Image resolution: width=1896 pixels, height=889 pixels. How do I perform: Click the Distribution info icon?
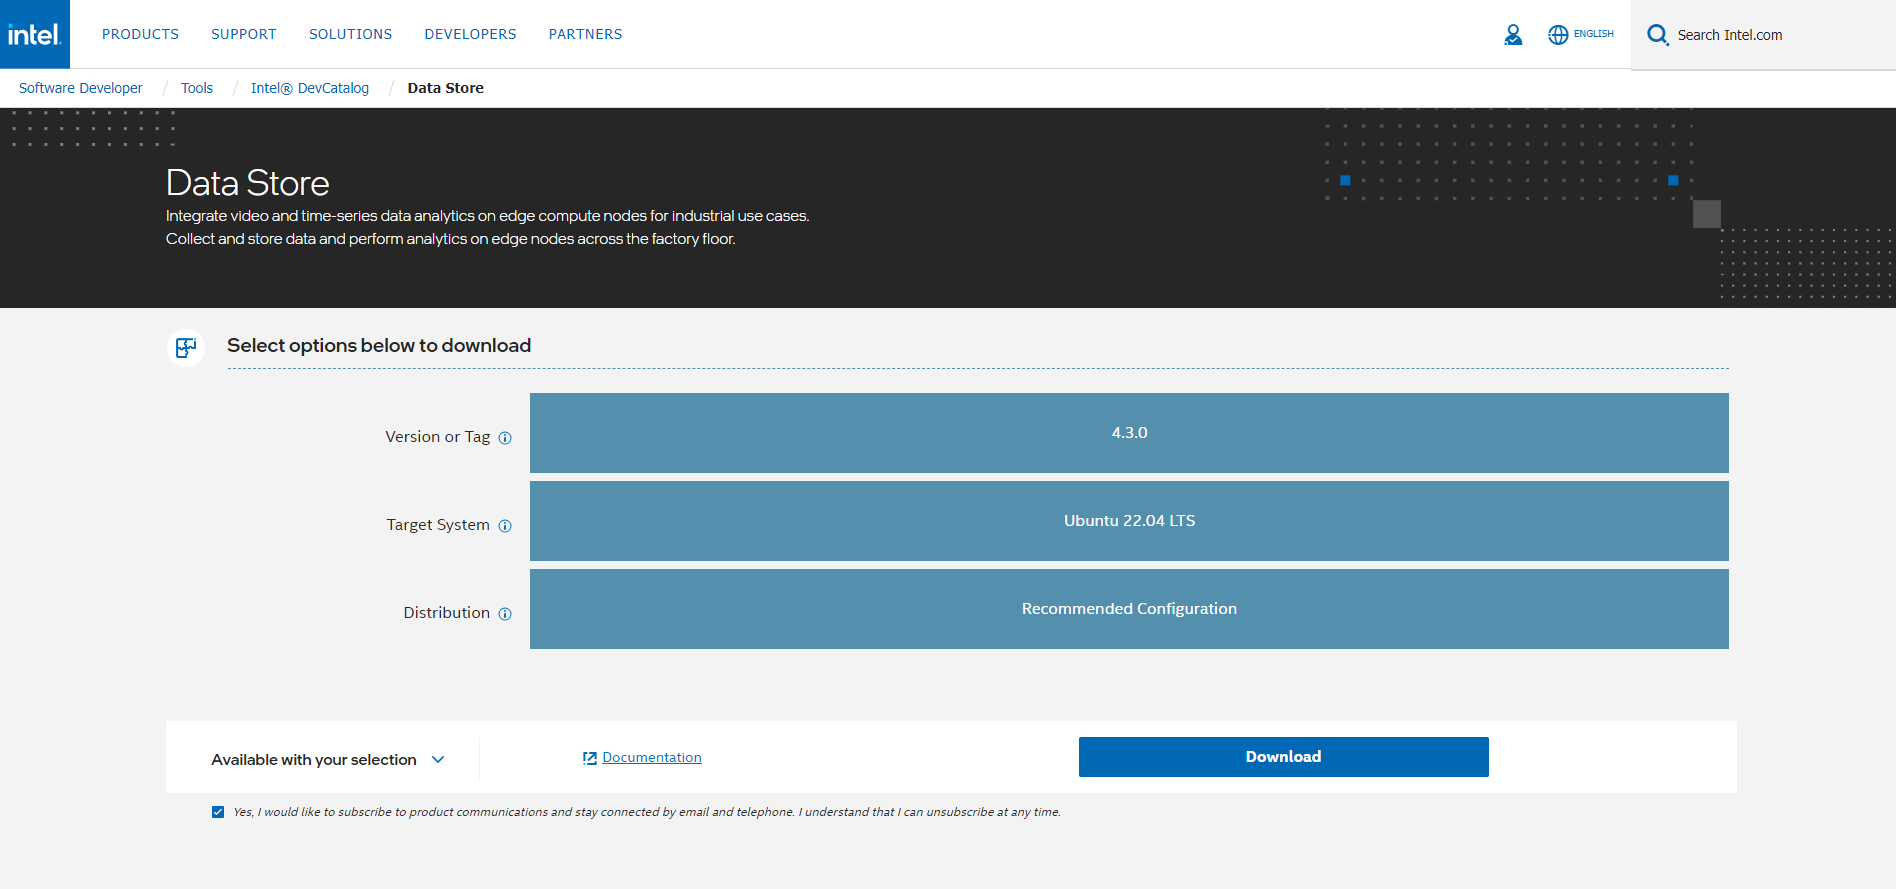pos(505,614)
